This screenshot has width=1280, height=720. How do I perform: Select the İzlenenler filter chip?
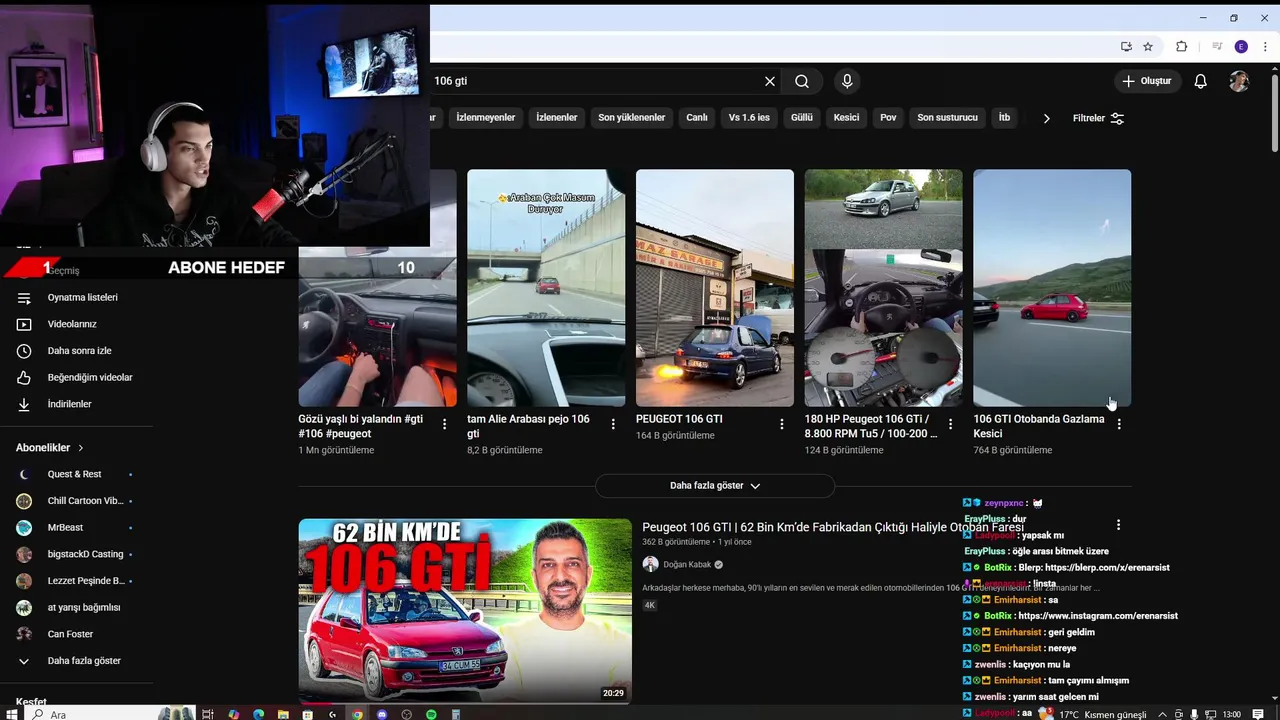coord(557,117)
